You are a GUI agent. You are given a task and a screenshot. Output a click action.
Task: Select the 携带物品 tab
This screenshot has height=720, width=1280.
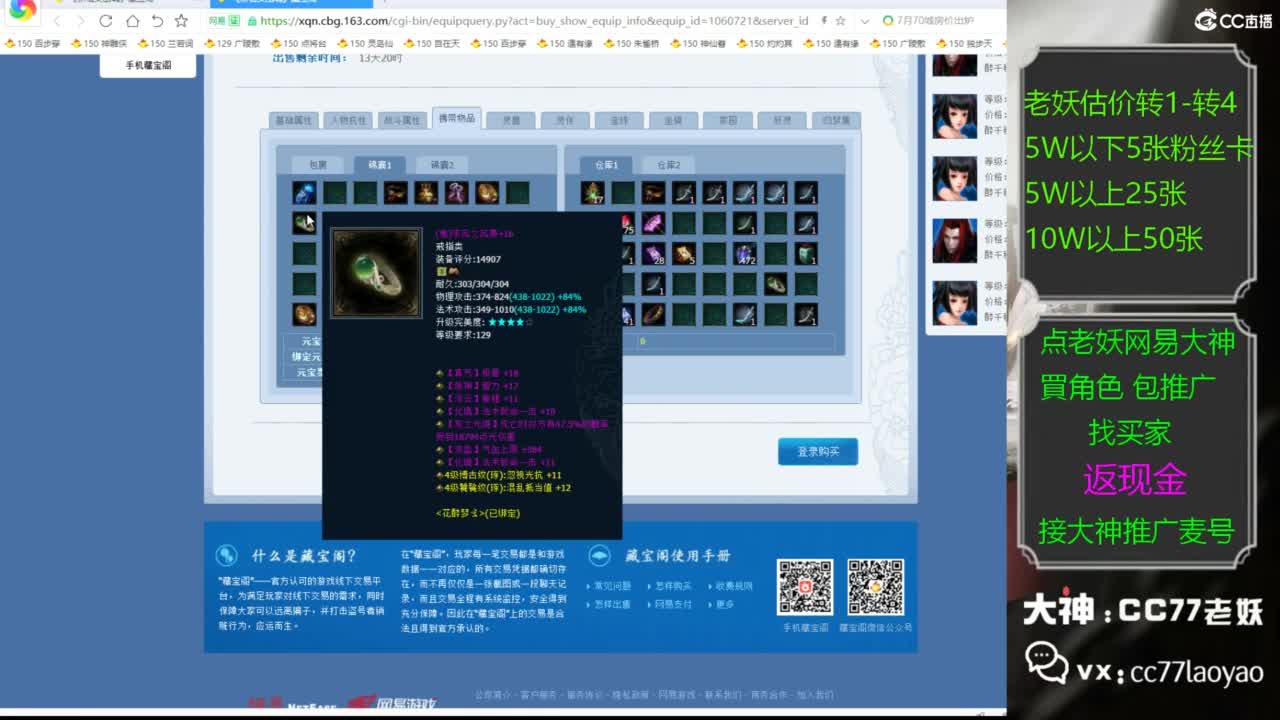point(456,118)
